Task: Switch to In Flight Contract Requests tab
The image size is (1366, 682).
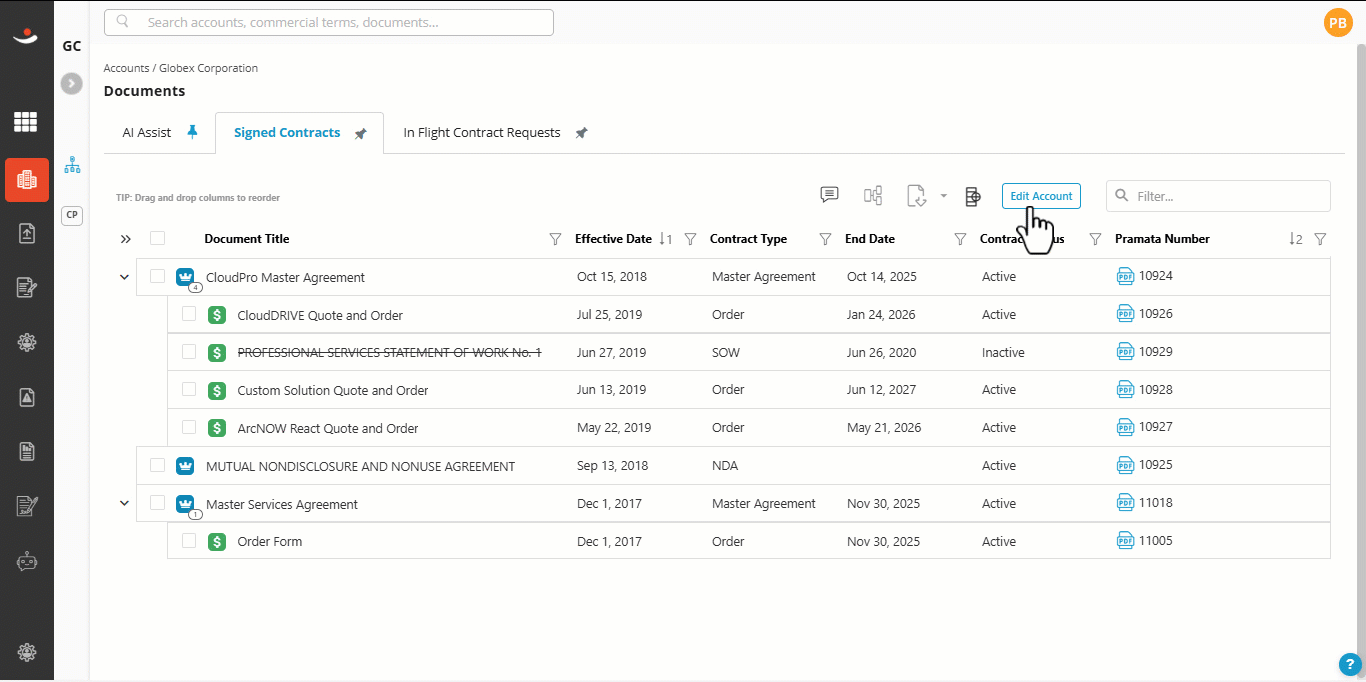Action: 482,132
